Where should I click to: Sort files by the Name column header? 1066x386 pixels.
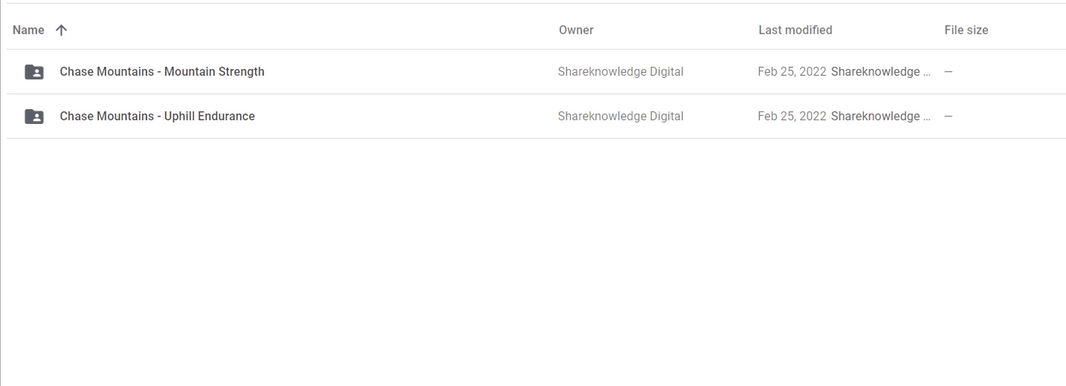[28, 30]
